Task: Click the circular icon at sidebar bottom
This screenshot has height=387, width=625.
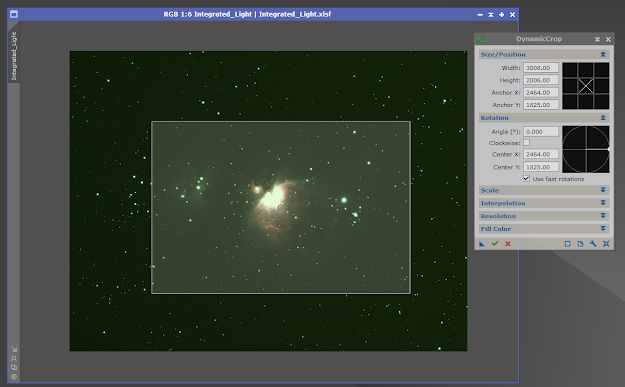Action: click(x=14, y=377)
